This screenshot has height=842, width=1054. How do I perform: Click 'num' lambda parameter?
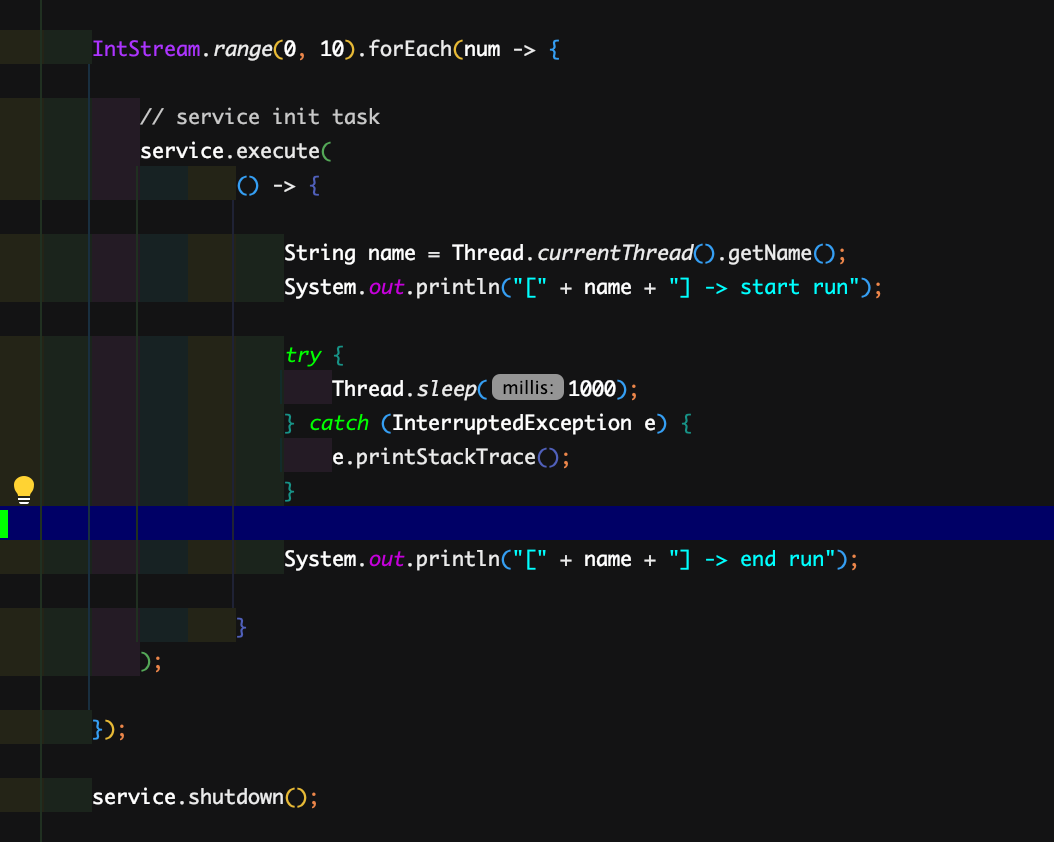[x=482, y=49]
